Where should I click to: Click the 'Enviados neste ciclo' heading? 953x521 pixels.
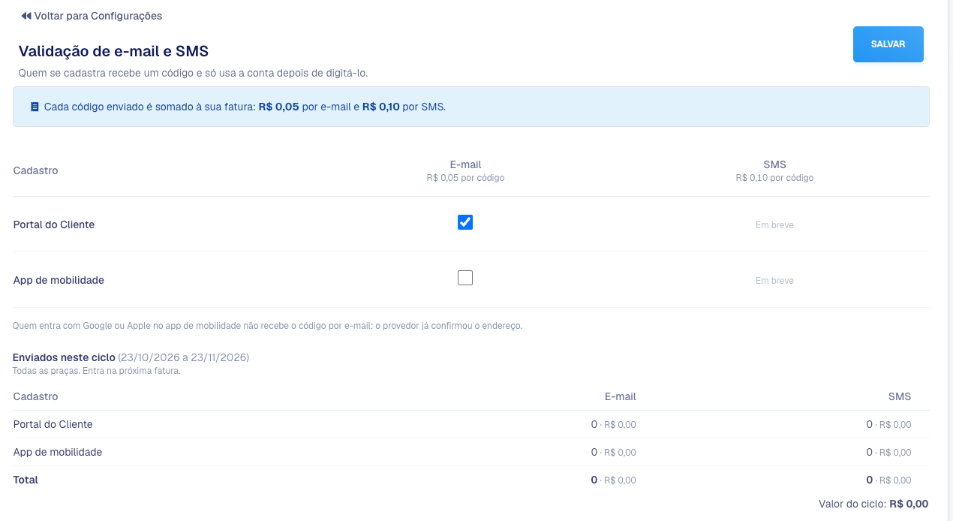click(64, 357)
